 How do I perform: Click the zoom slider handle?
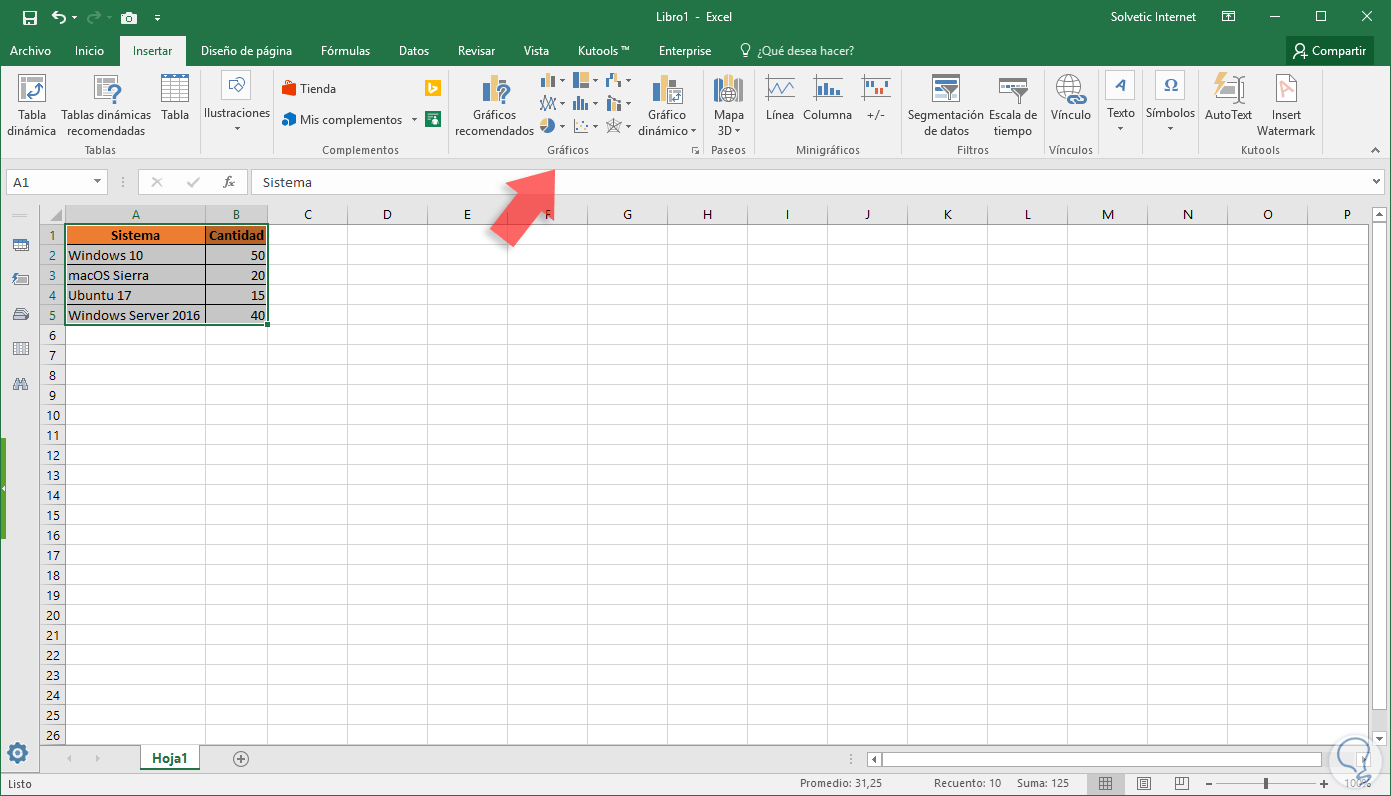click(1266, 783)
